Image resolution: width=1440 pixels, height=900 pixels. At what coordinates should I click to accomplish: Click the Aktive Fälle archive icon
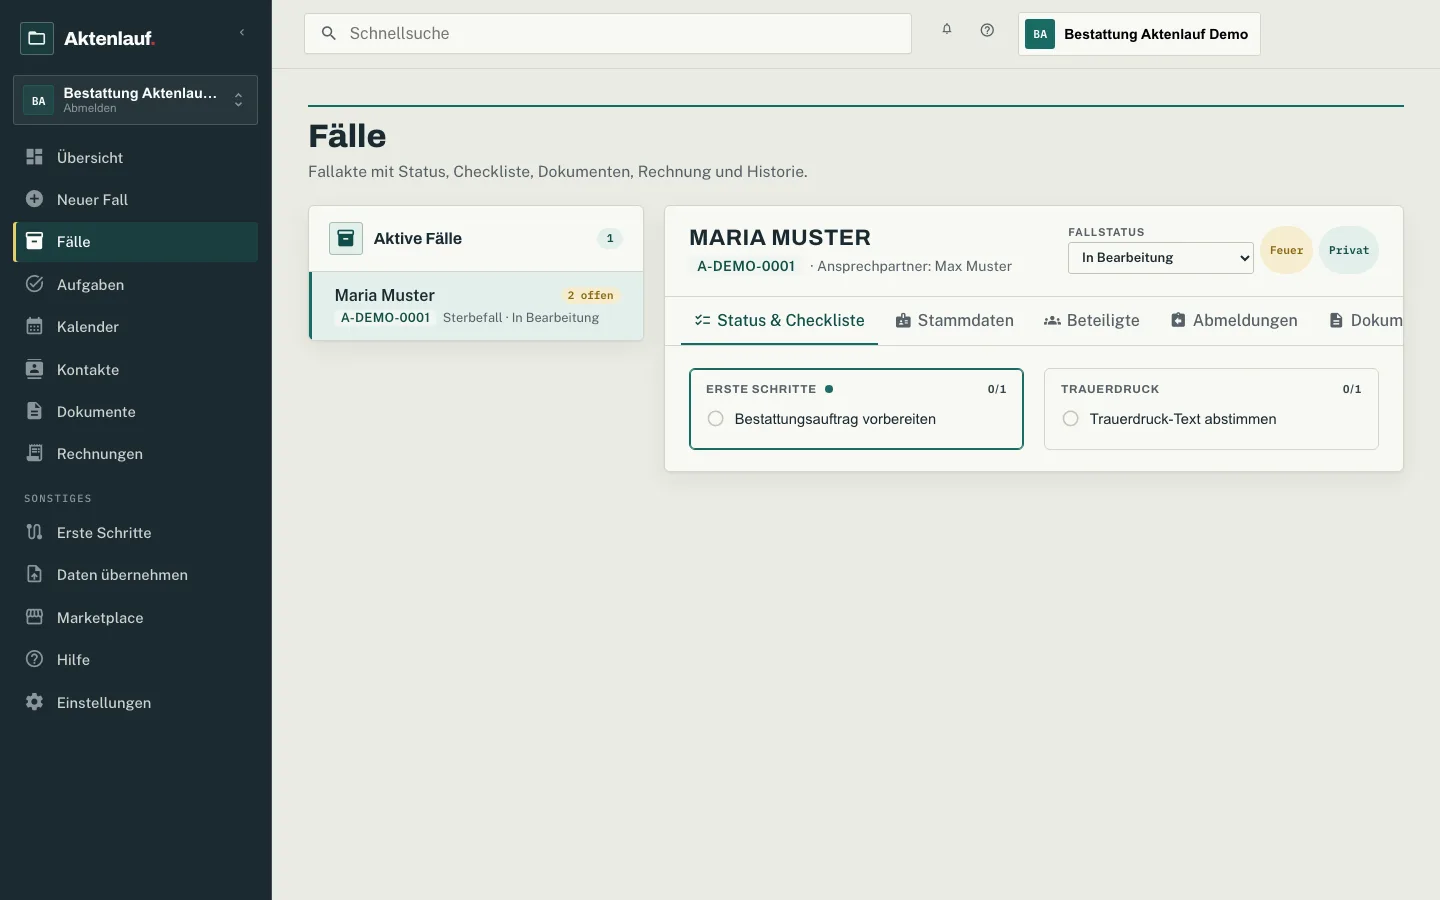pyautogui.click(x=346, y=238)
